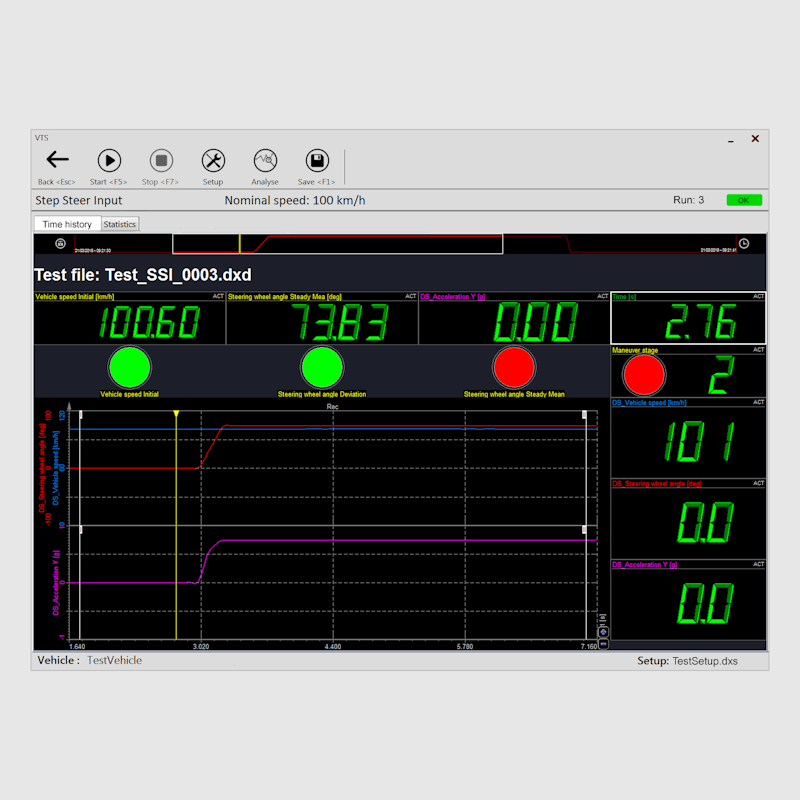Click the chart zoom magnifier icon
The width and height of the screenshot is (800, 800).
pos(604,617)
